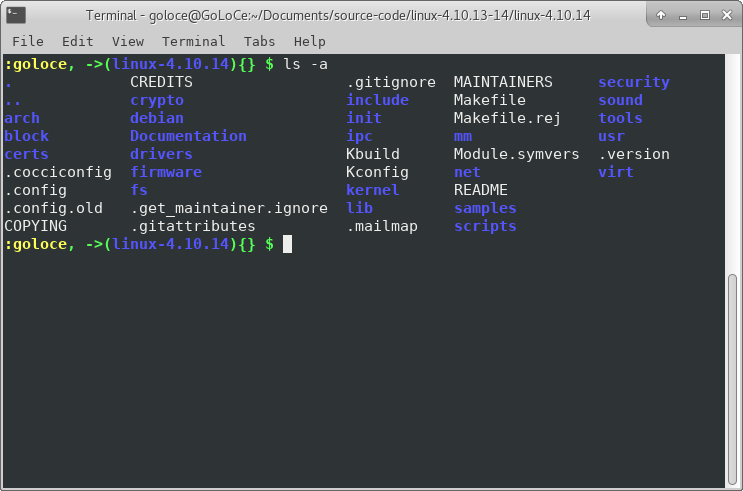The width and height of the screenshot is (743, 491).
Task: Click the 'ls -a' command text
Action: coord(305,64)
